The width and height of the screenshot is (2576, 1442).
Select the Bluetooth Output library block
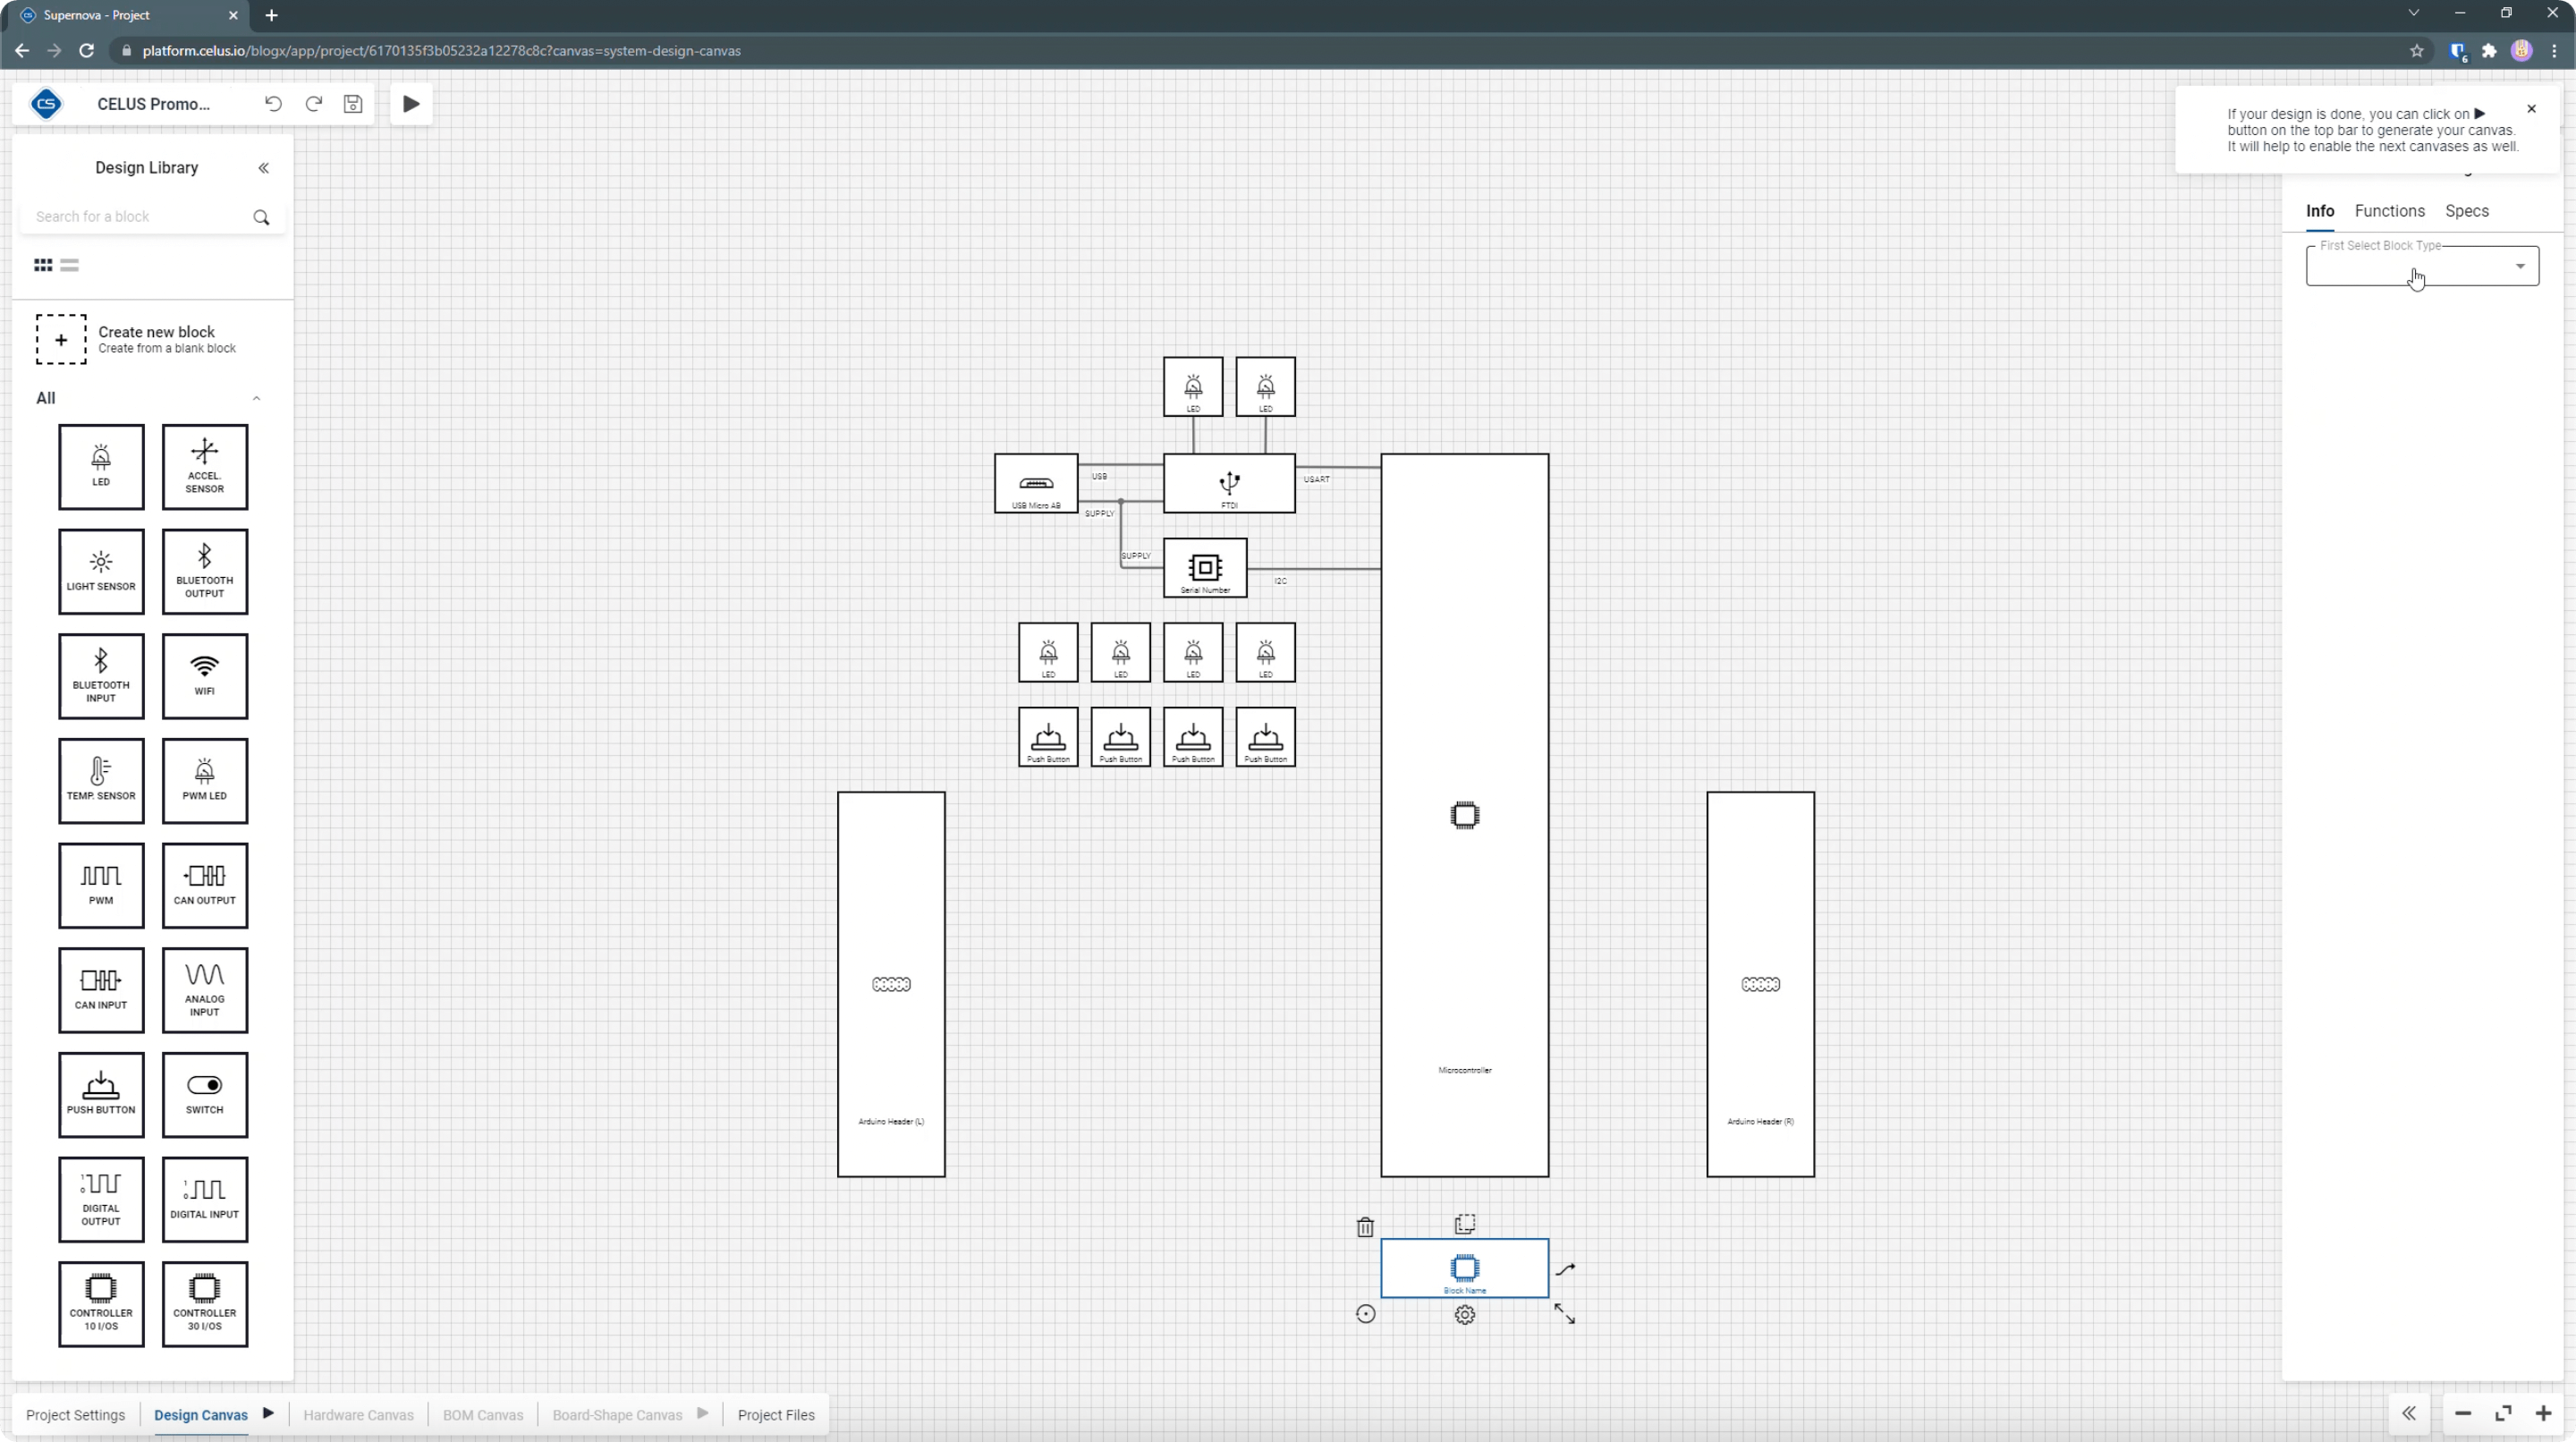coord(205,572)
